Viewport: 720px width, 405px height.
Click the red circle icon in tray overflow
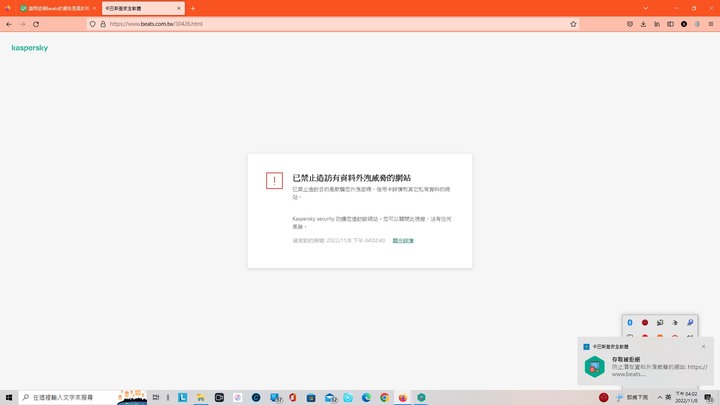pos(645,323)
